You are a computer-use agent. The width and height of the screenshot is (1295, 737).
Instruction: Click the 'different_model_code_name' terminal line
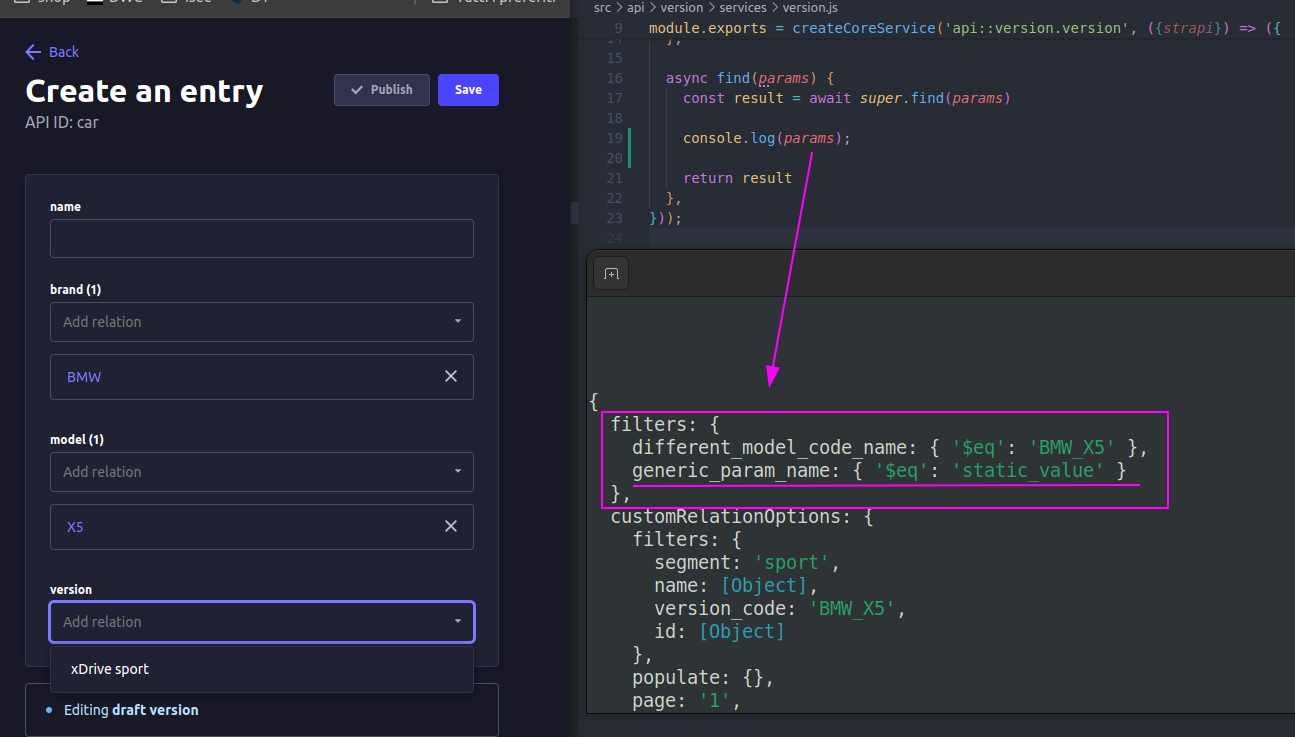(890, 447)
